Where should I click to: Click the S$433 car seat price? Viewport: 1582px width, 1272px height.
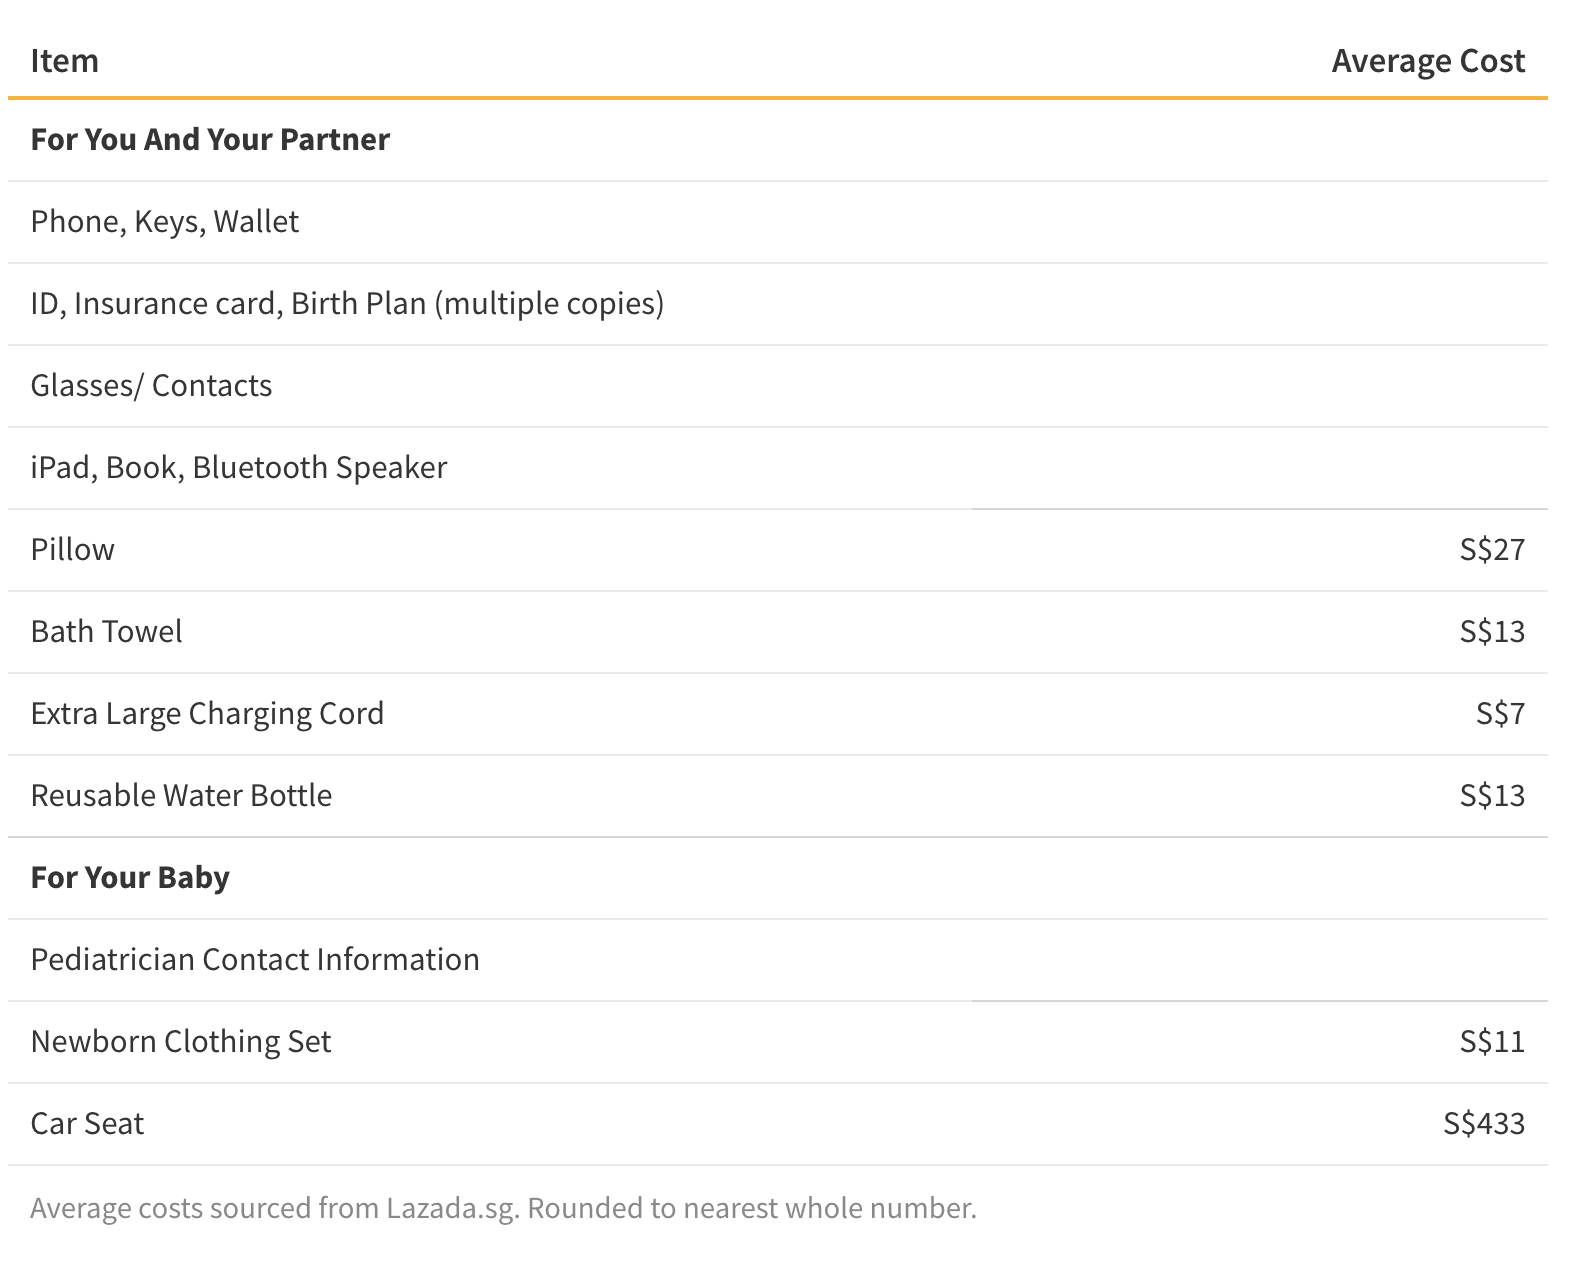1484,1124
